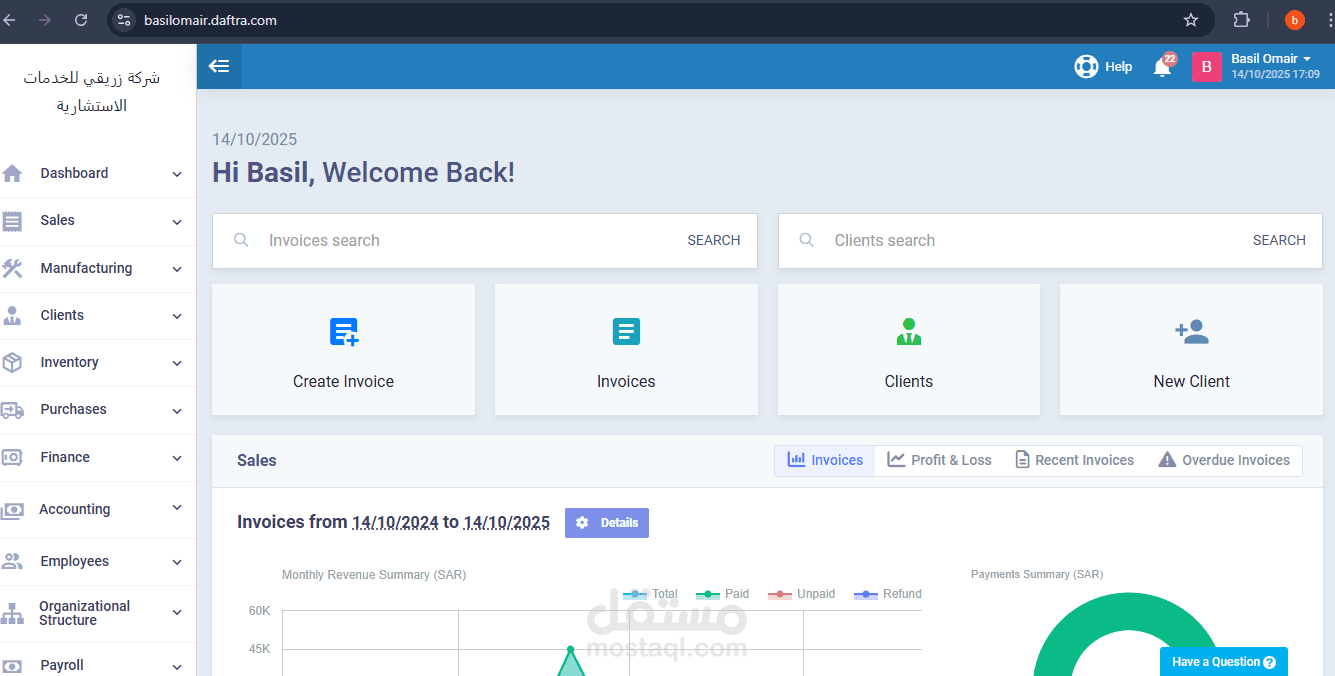
Task: Switch to the Invoices tab in Sales
Action: point(825,460)
